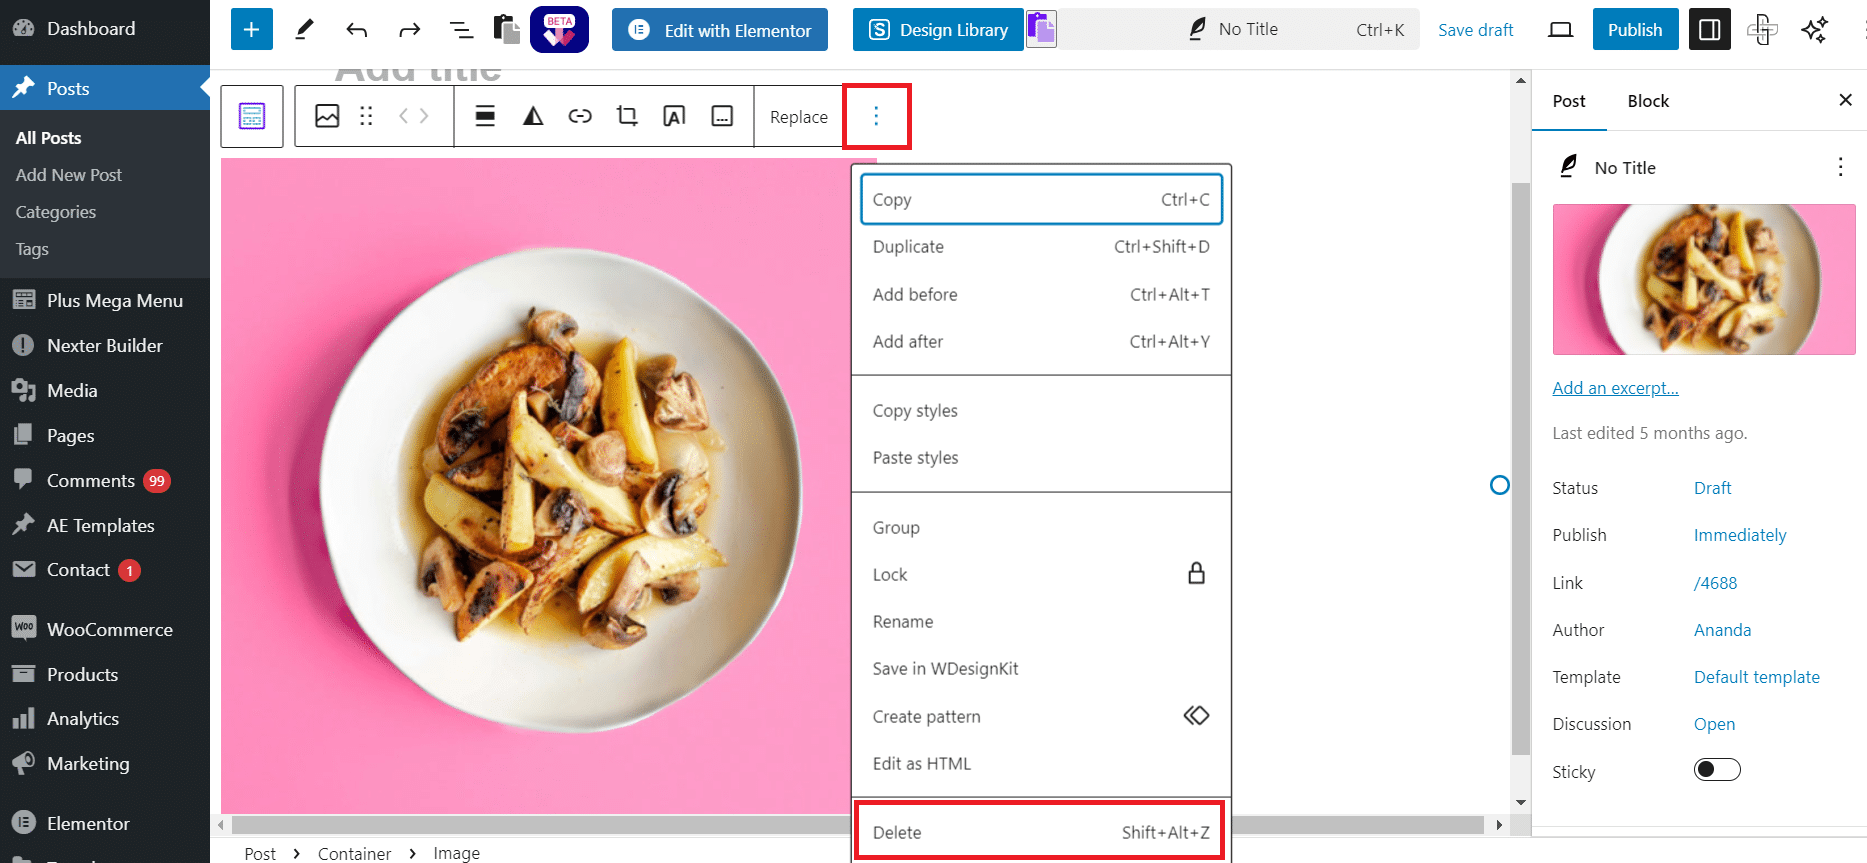Choose Duplicate from block menu
Screen dimensions: 1867x863
pyautogui.click(x=1041, y=247)
